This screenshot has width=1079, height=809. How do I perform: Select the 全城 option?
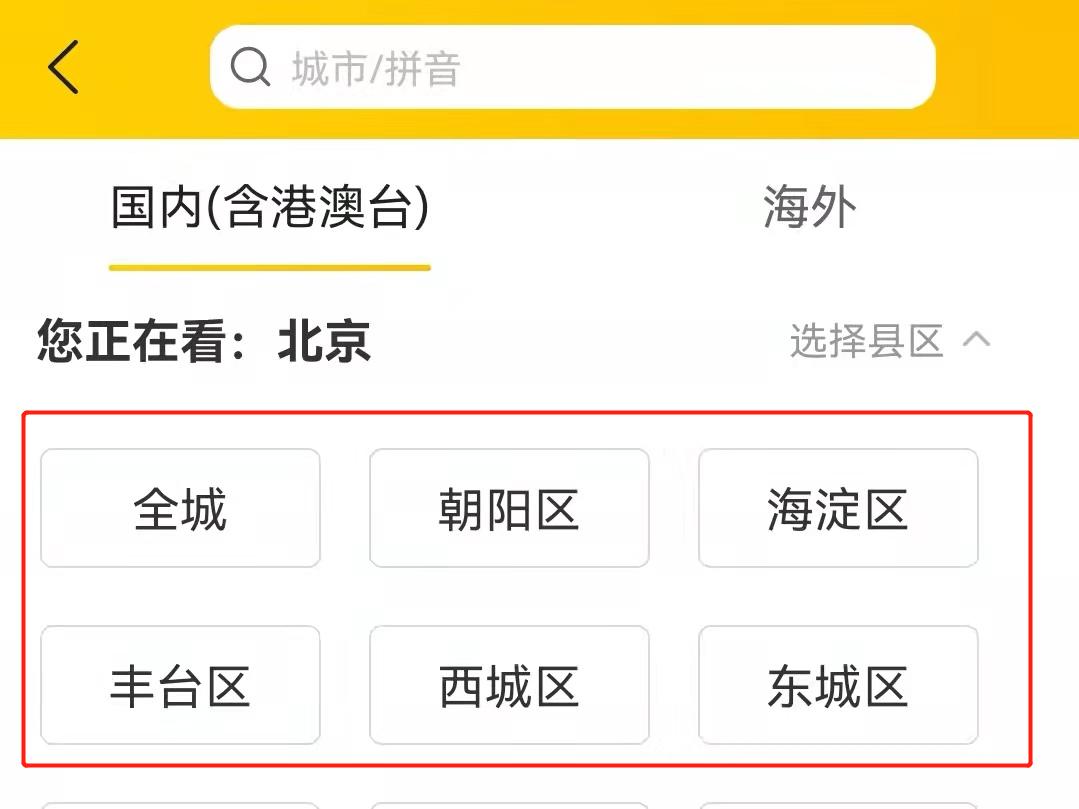180,508
